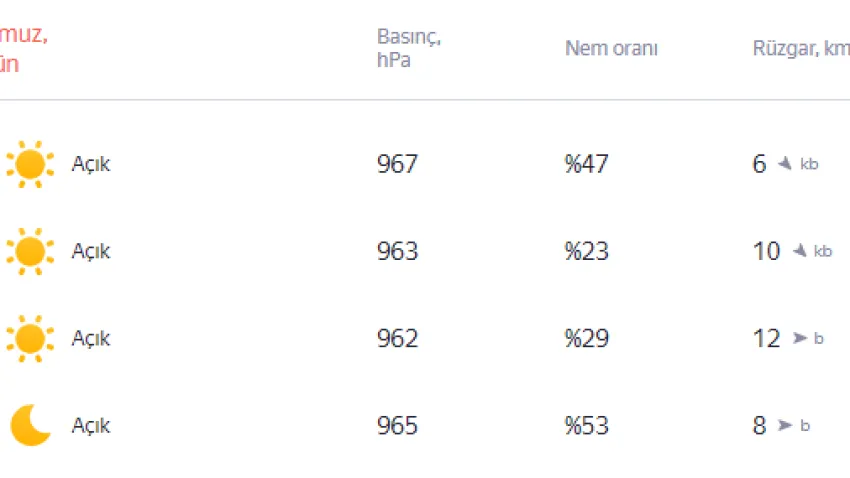Click the %53 humidity value

[586, 425]
